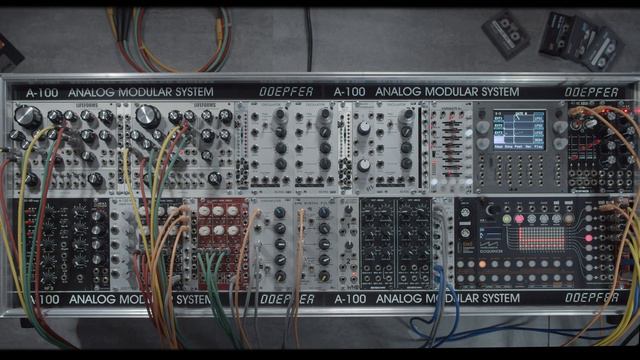Click the LIFEFORMS label on the first module
The height and width of the screenshot is (360, 640).
(87, 105)
